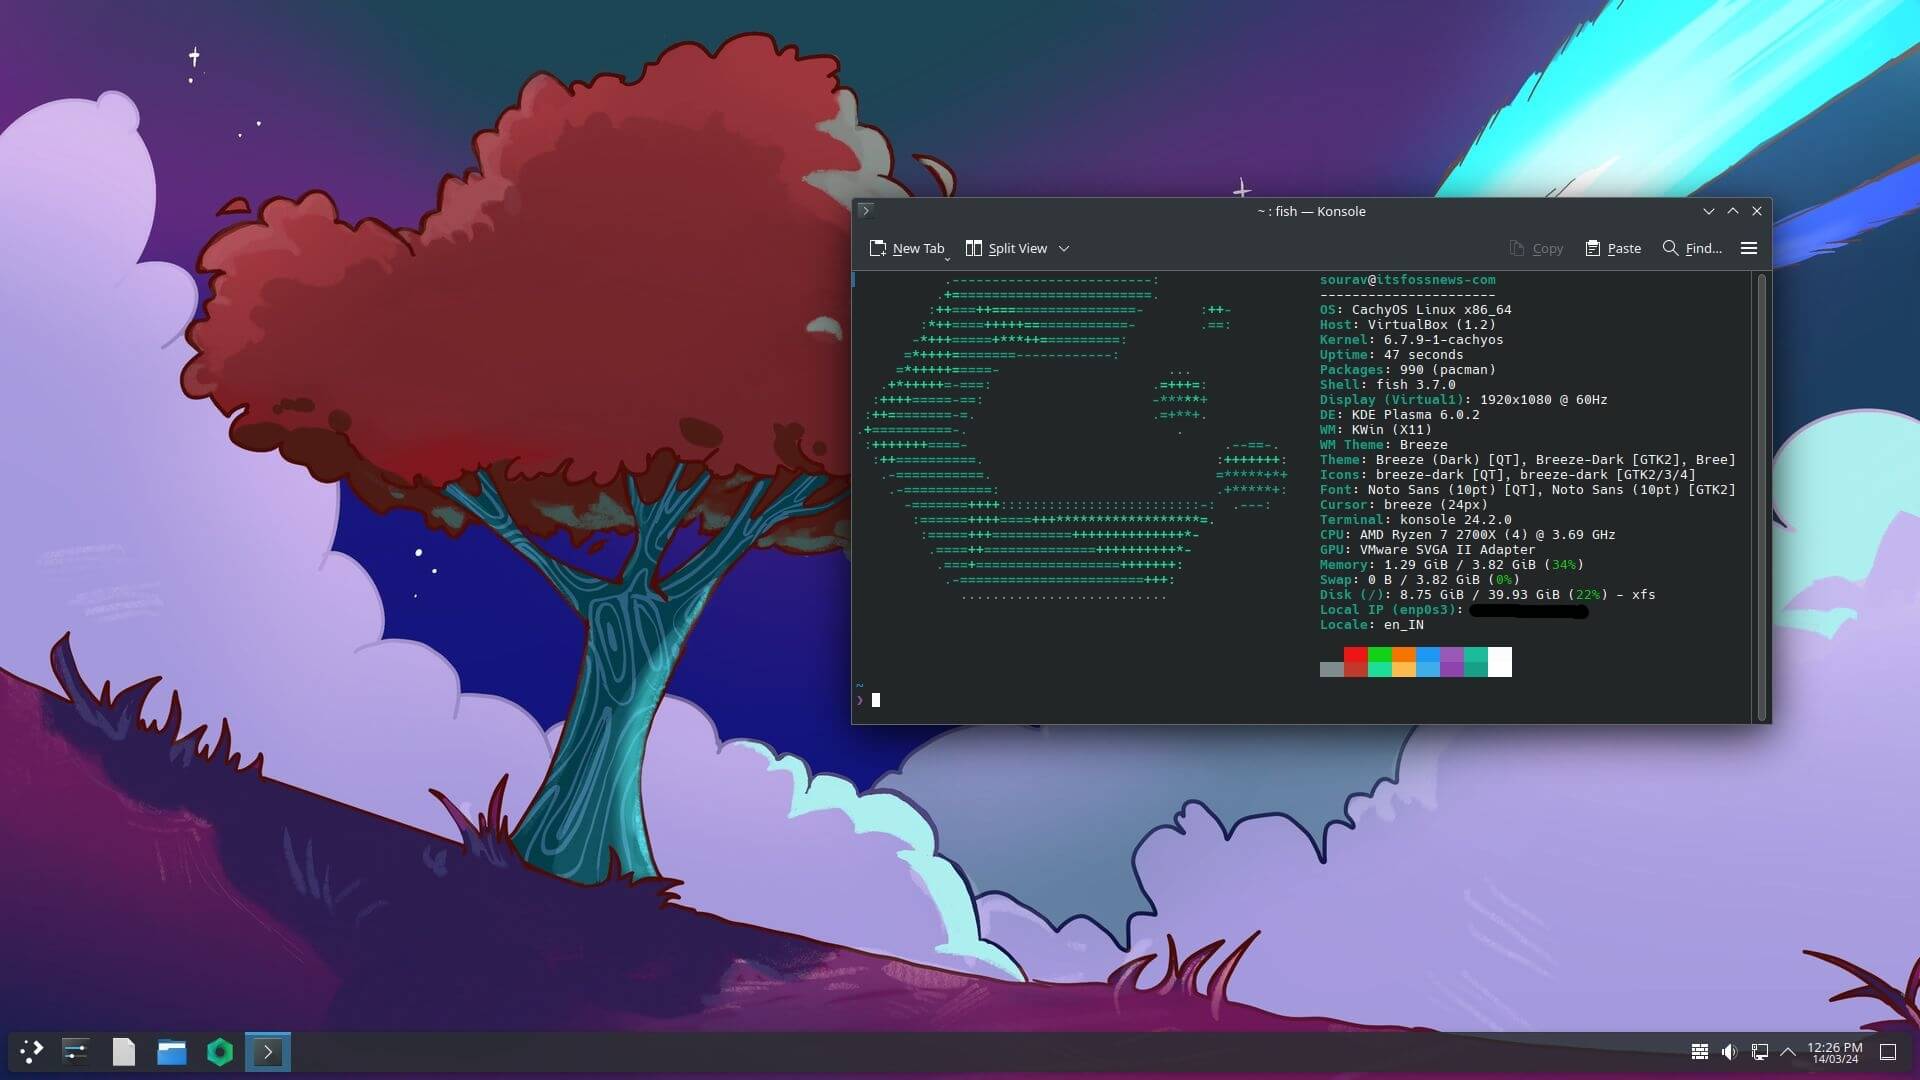The width and height of the screenshot is (1920, 1080).
Task: Open Dolphin file manager from the taskbar
Action: click(171, 1051)
